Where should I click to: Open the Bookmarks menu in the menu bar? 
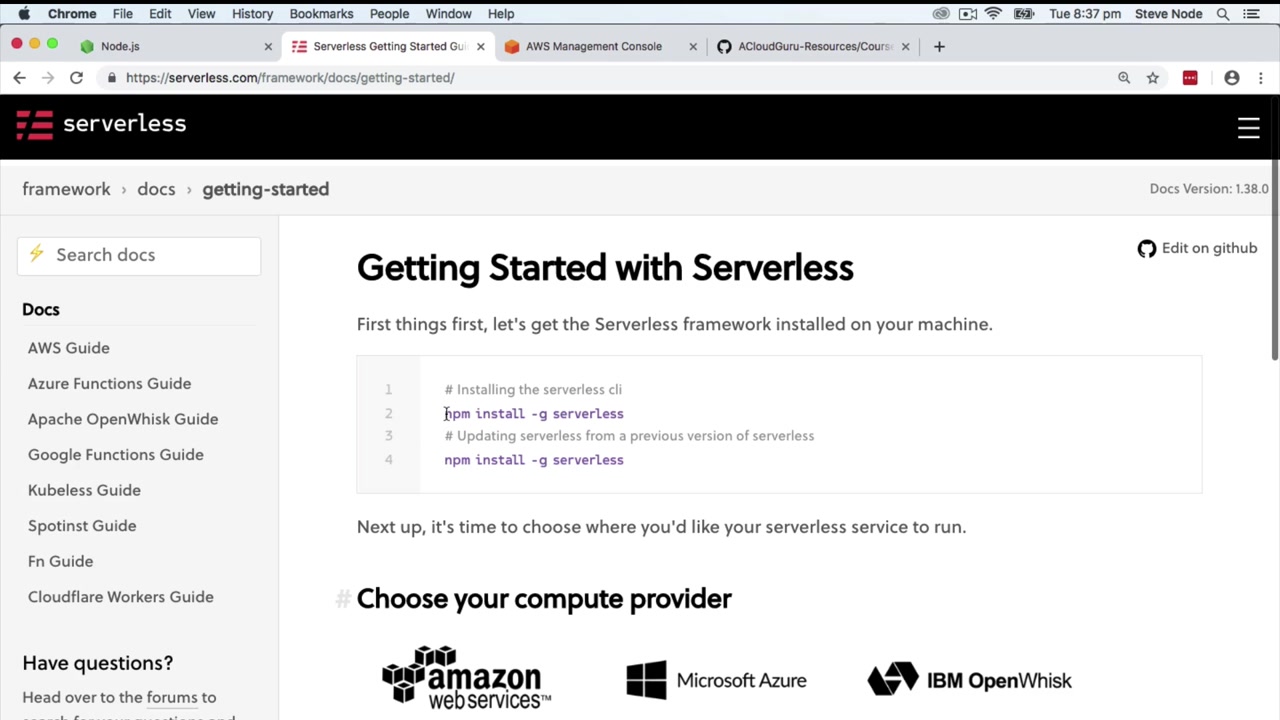click(321, 14)
